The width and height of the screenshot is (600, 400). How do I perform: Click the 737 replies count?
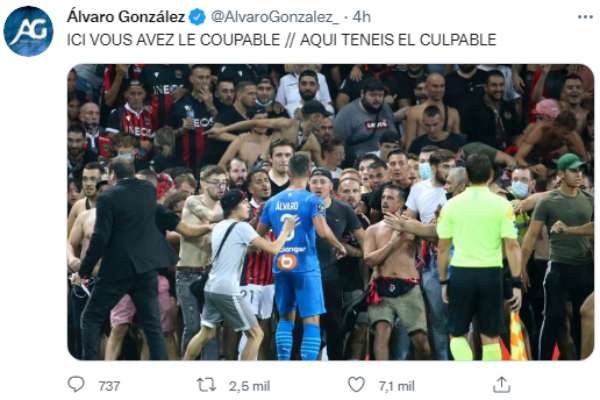(109, 386)
